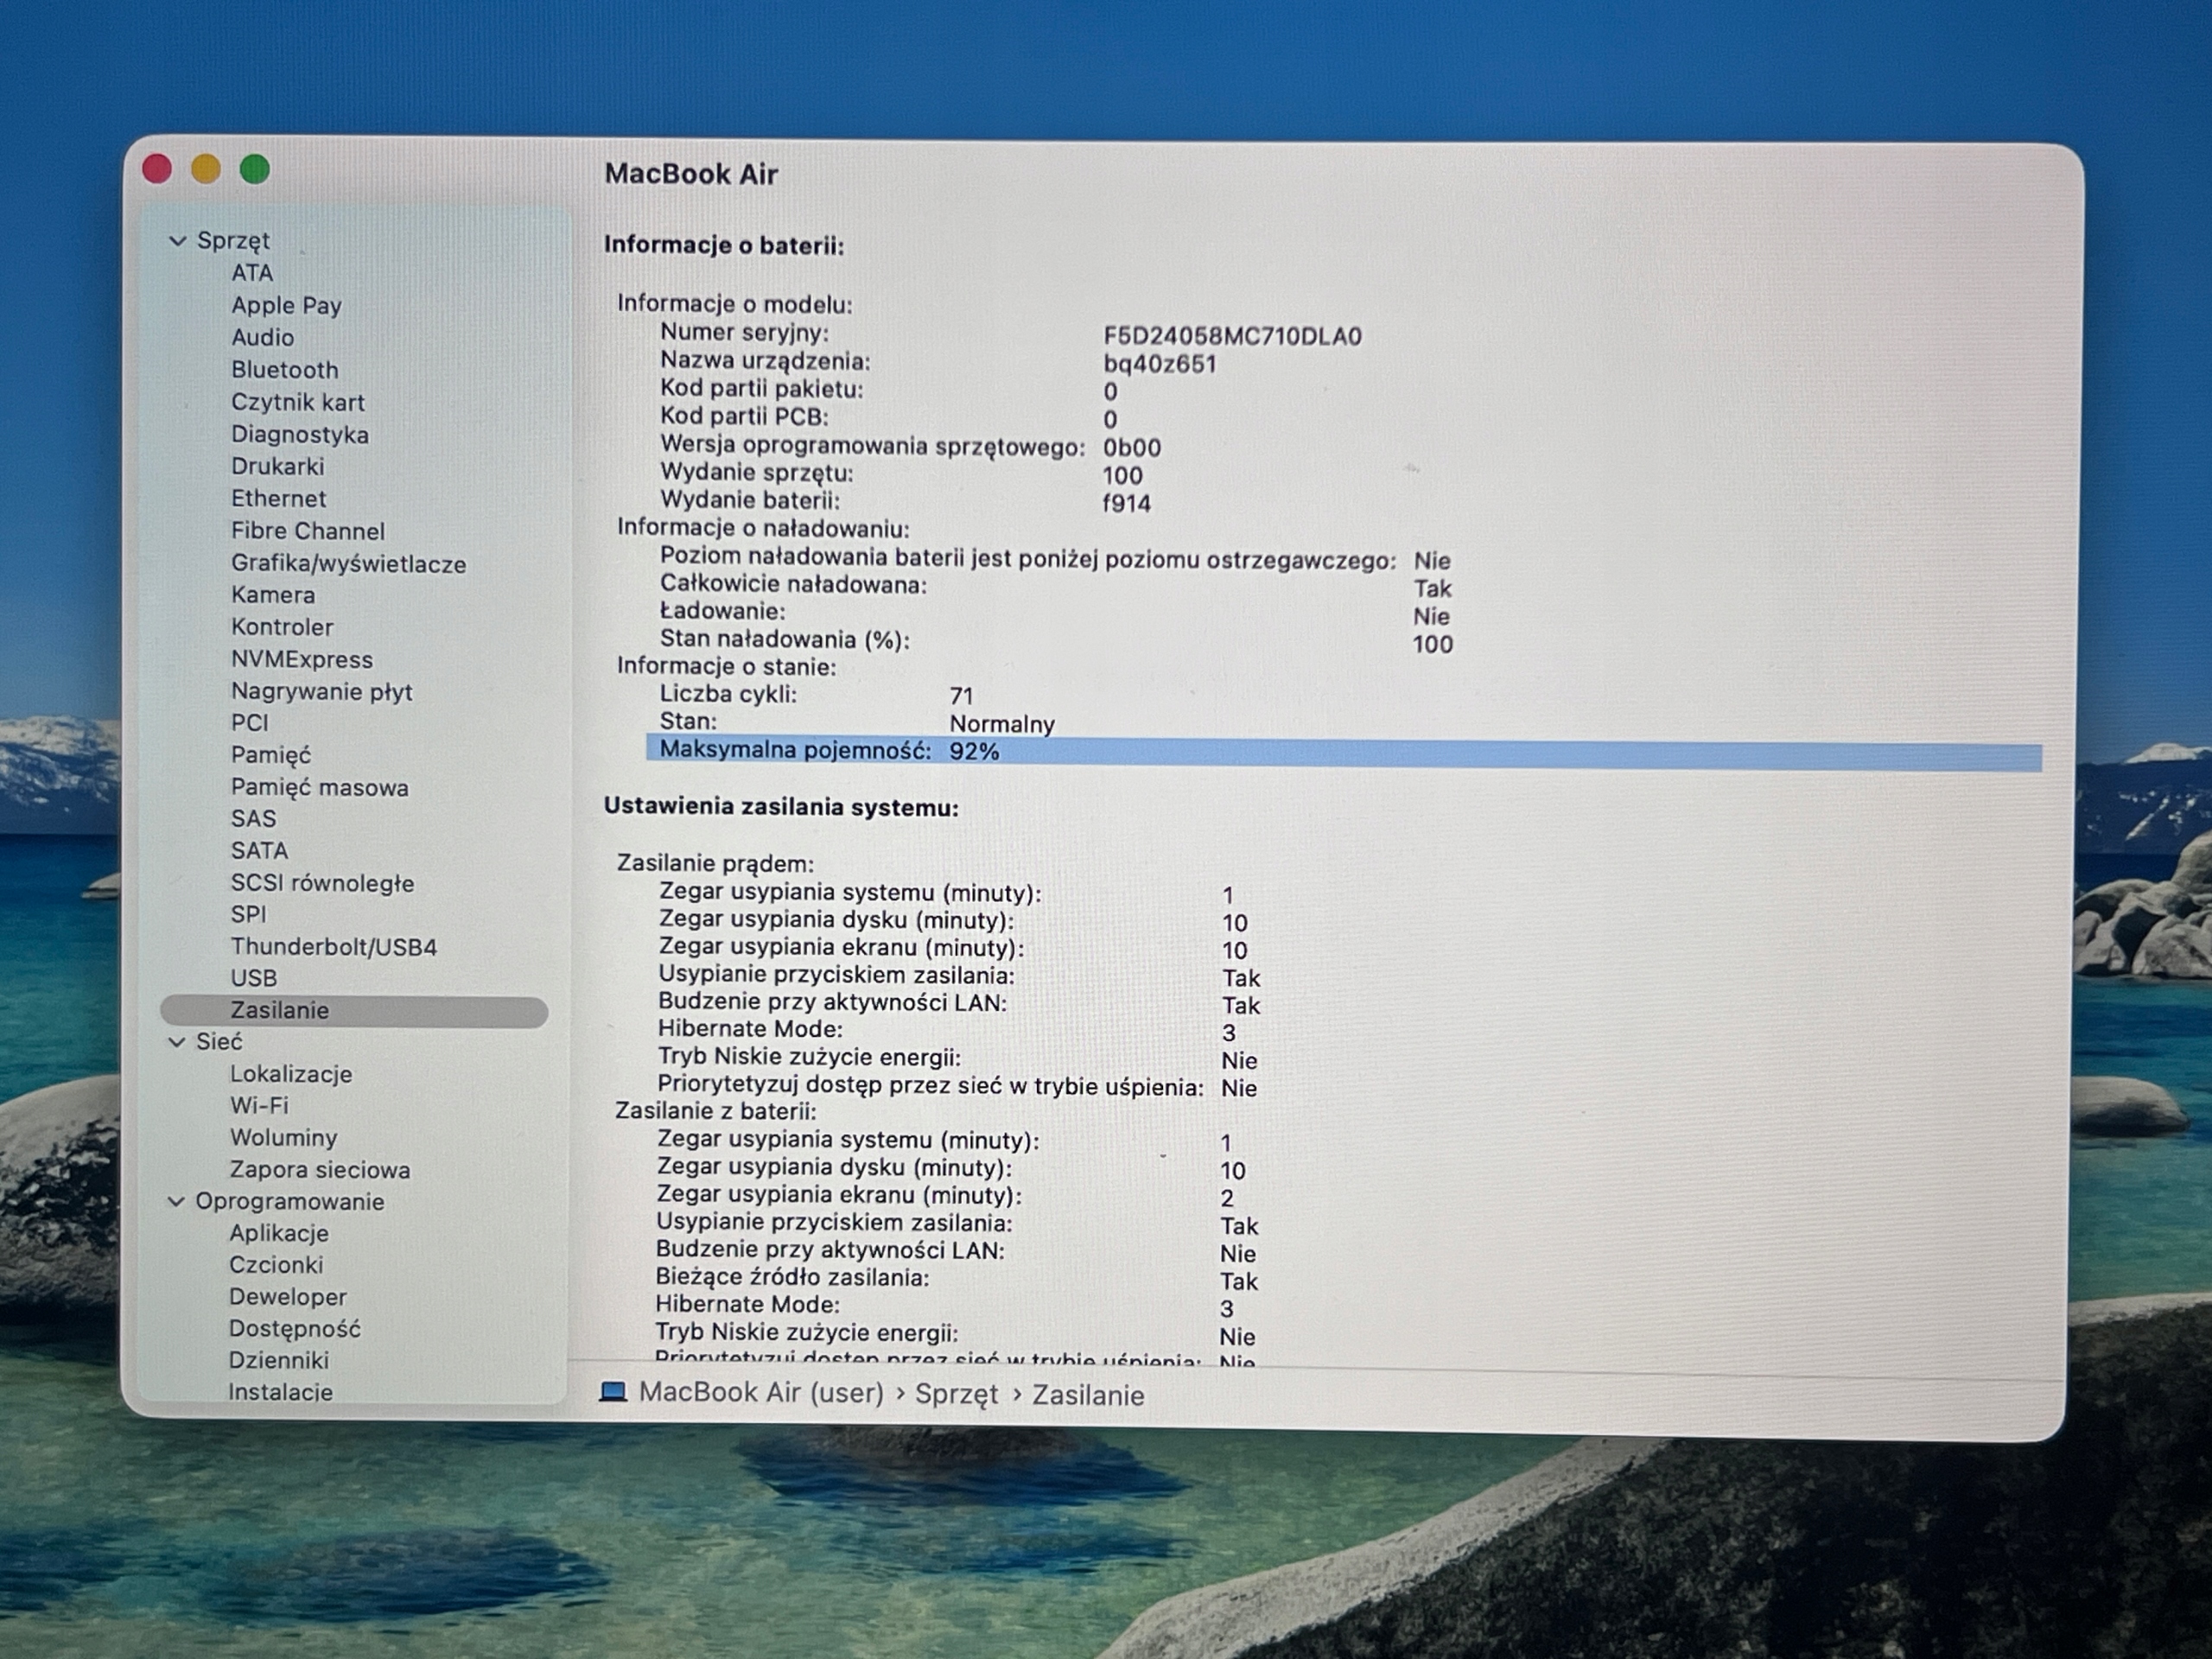The height and width of the screenshot is (1659, 2212).
Task: Close window with the red button
Action: click(x=157, y=168)
